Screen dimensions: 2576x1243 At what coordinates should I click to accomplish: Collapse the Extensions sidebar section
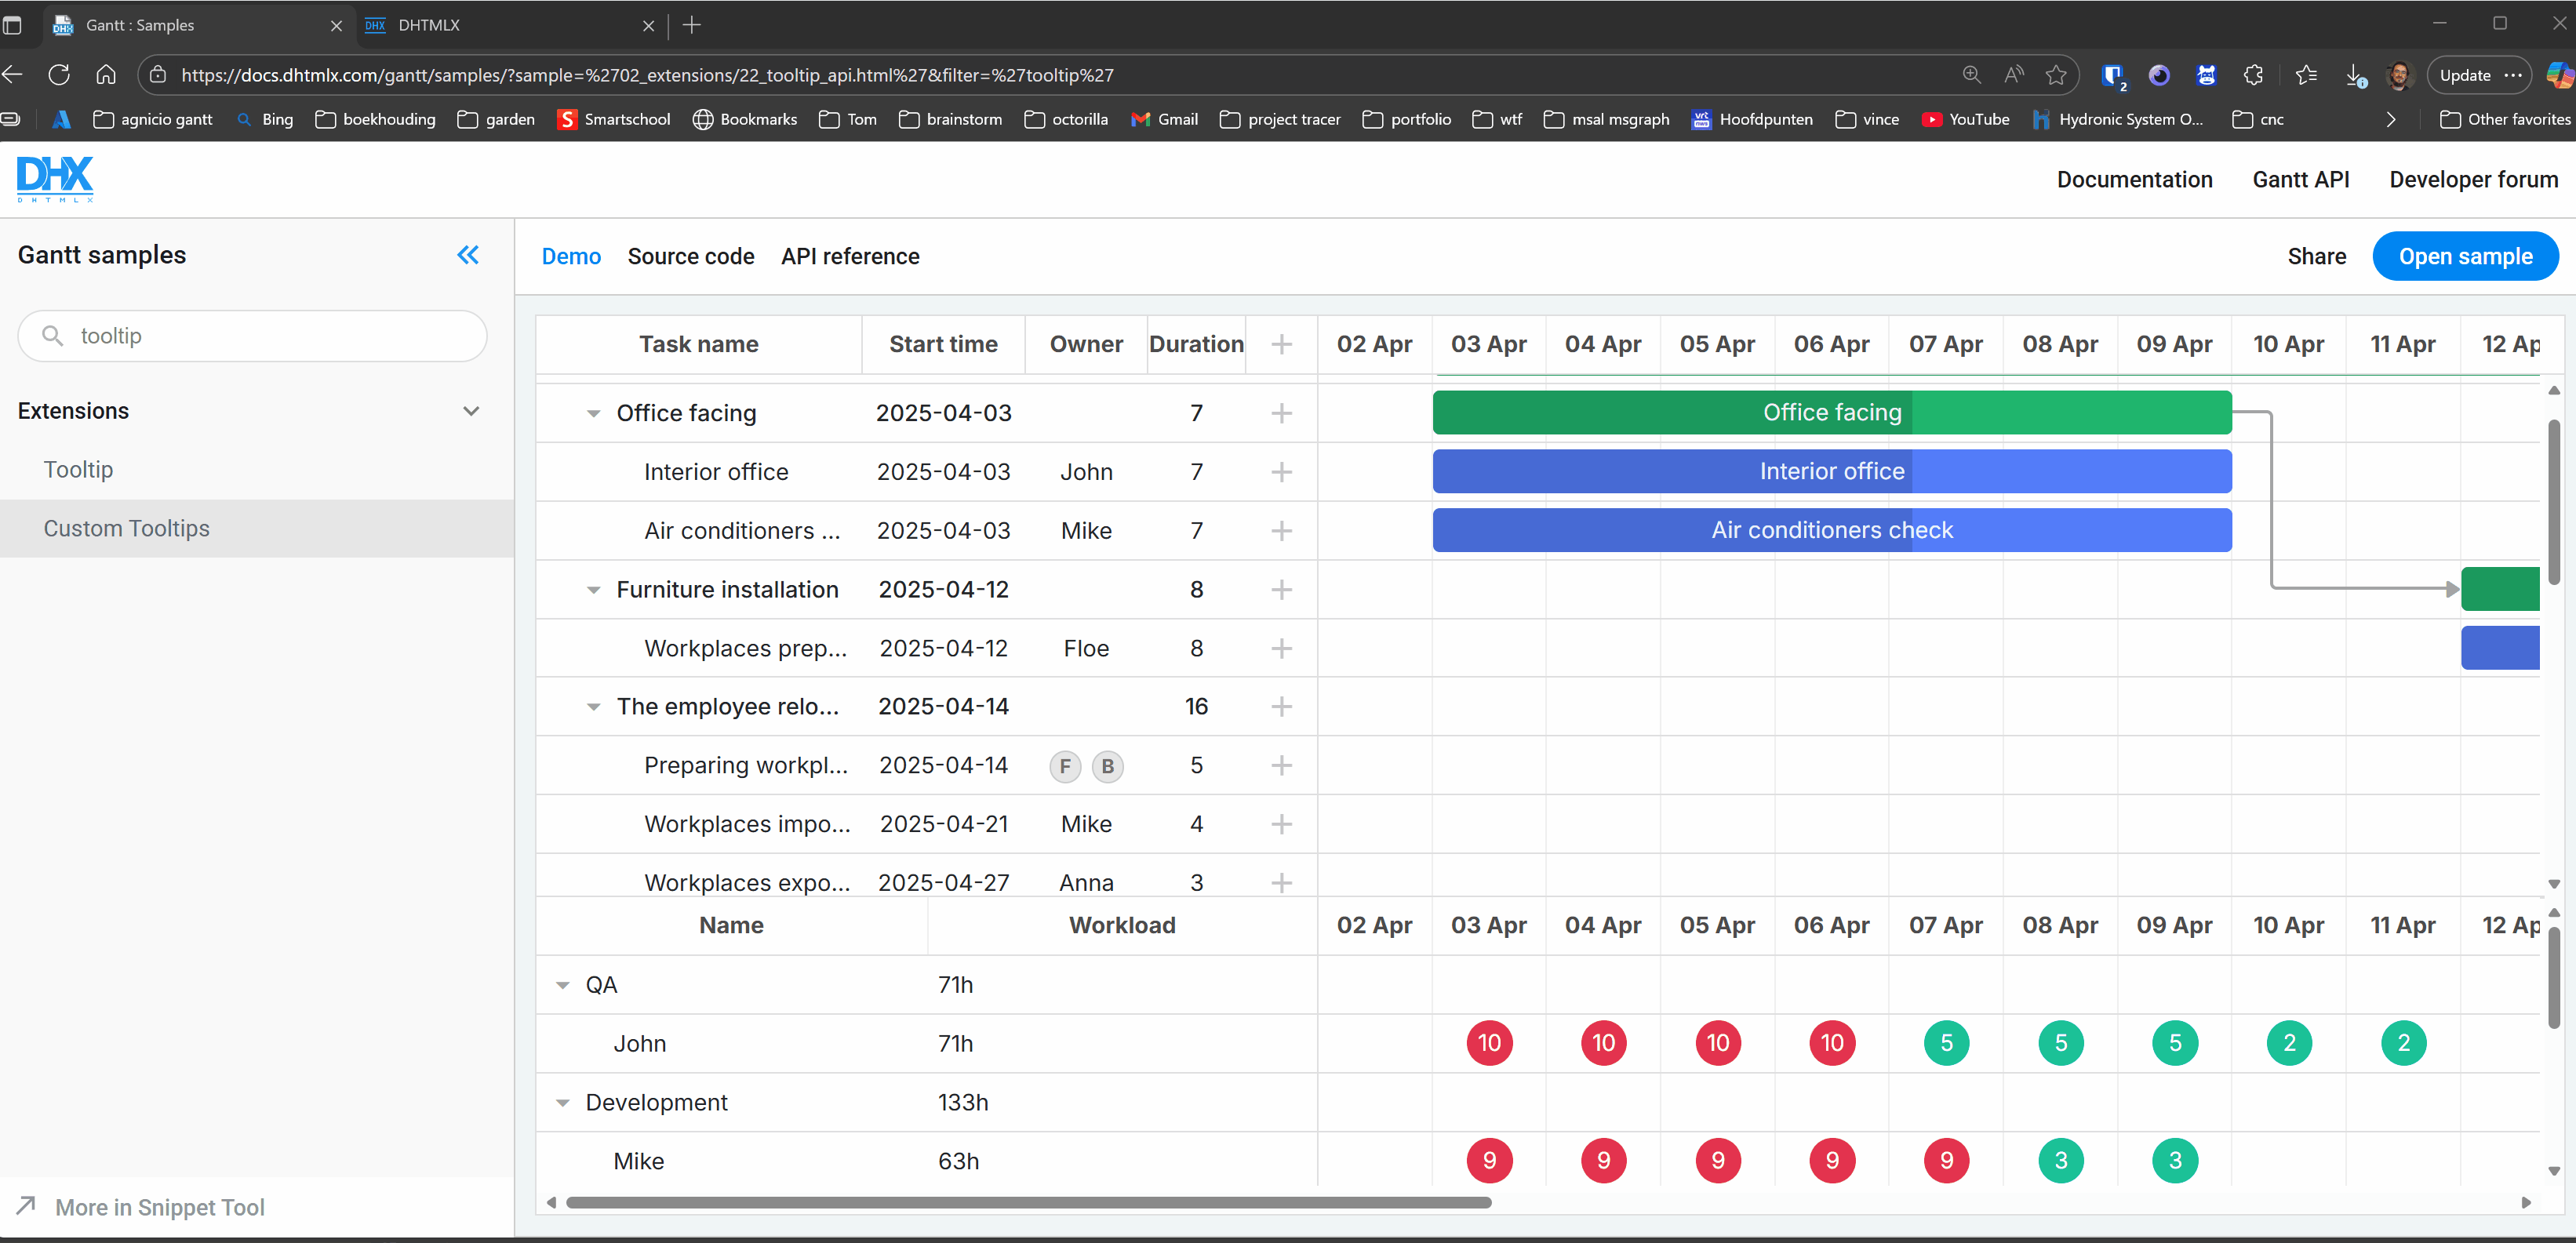click(471, 411)
